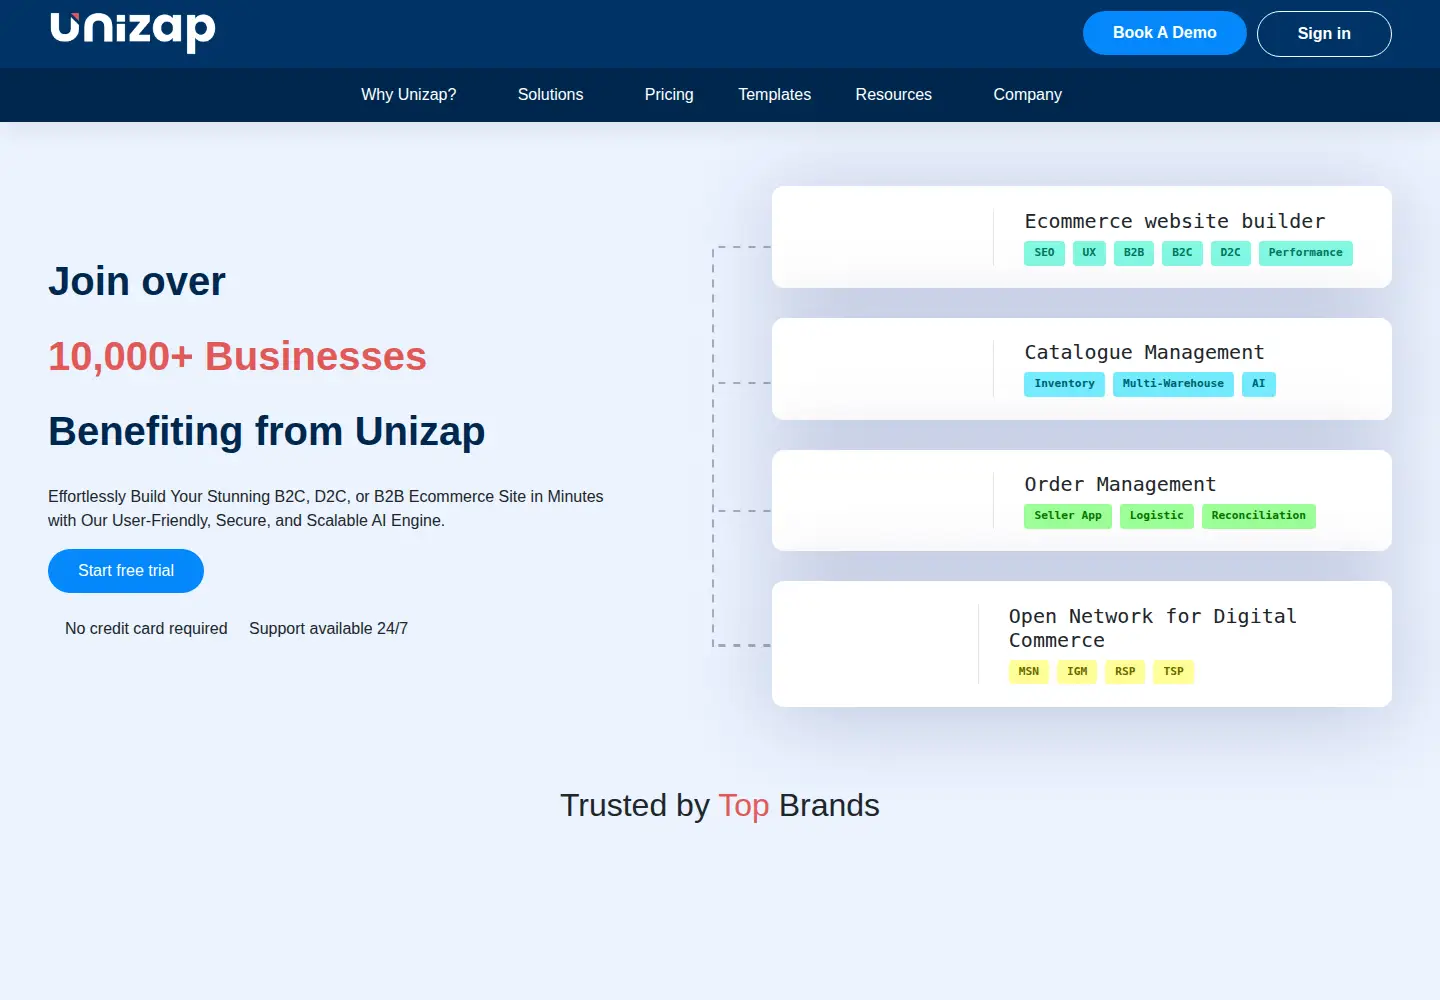Screen dimensions: 1440x1000
Task: Click the 'No credit card required' text
Action: point(146,629)
